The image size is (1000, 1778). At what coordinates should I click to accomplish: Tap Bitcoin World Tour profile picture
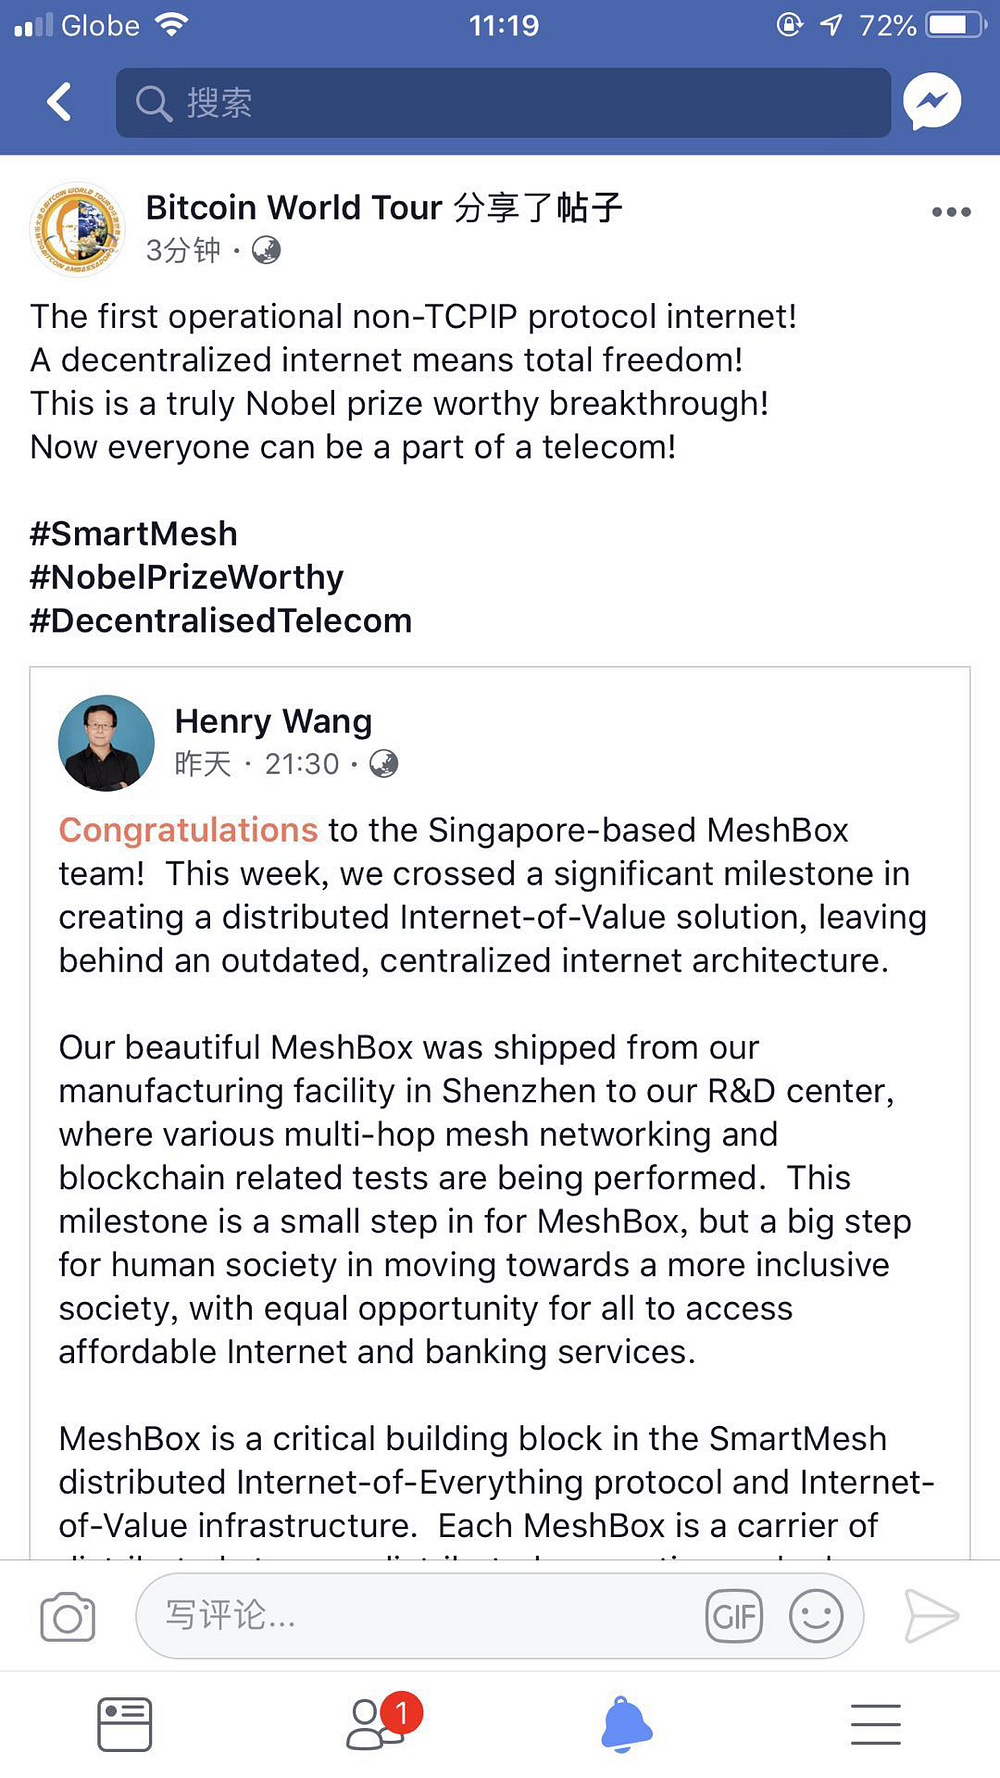point(78,229)
